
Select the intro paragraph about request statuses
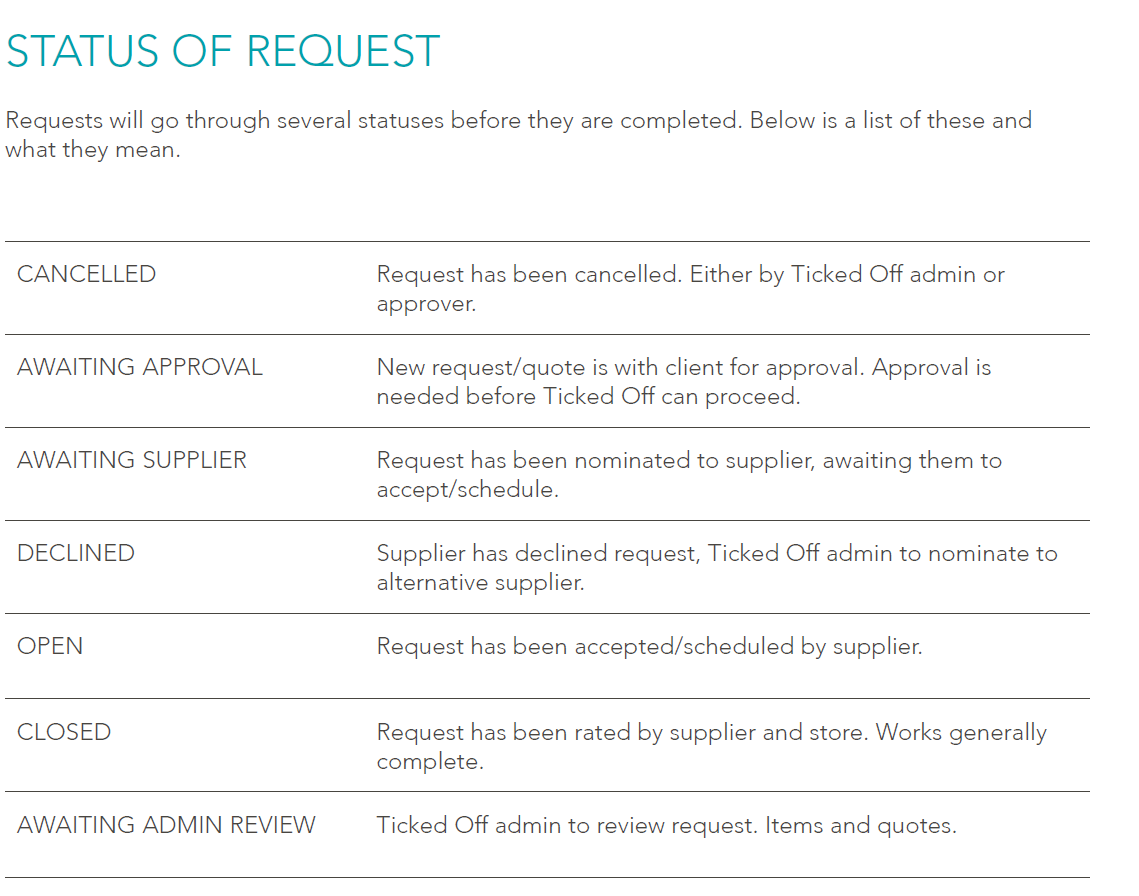pos(518,135)
